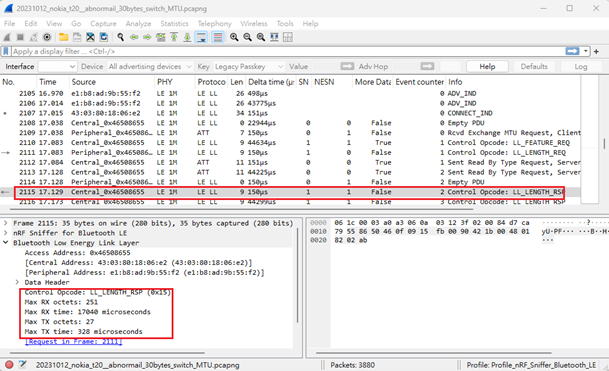
Task: Expand nRF Sniffer for Bluetooth LE node
Action: point(6,233)
